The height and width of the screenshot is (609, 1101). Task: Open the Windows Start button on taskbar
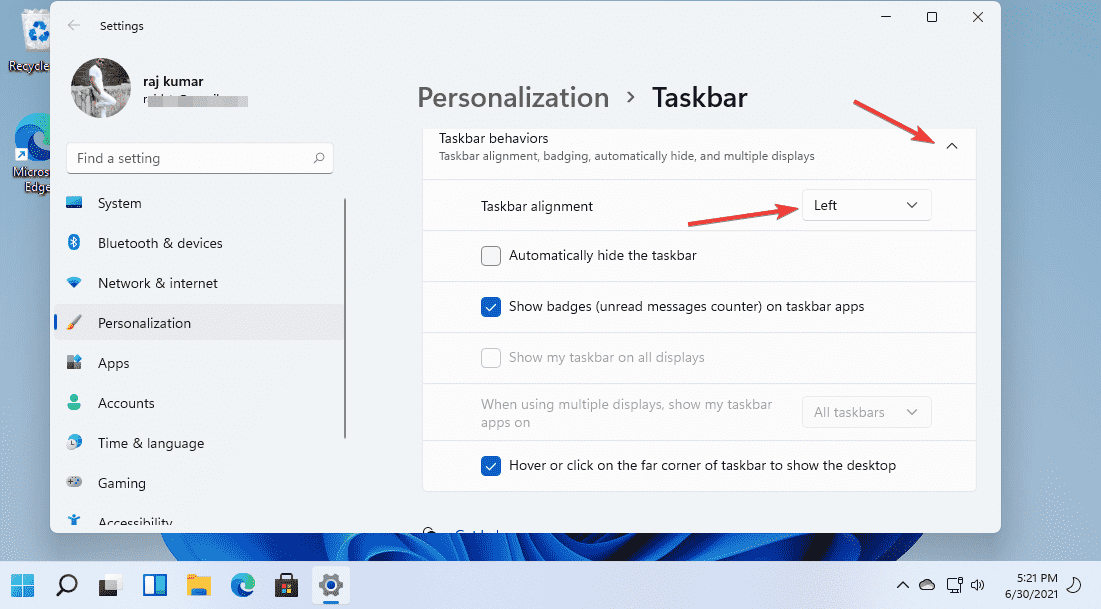click(22, 585)
